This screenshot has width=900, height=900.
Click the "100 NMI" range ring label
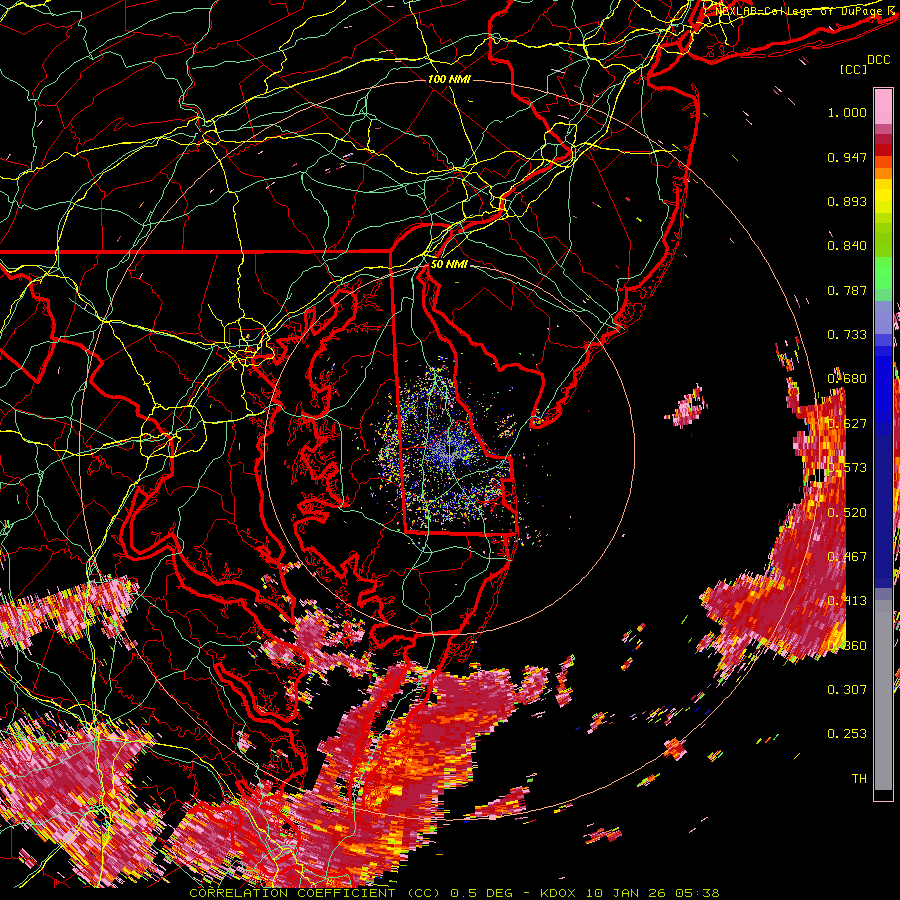tap(449, 79)
